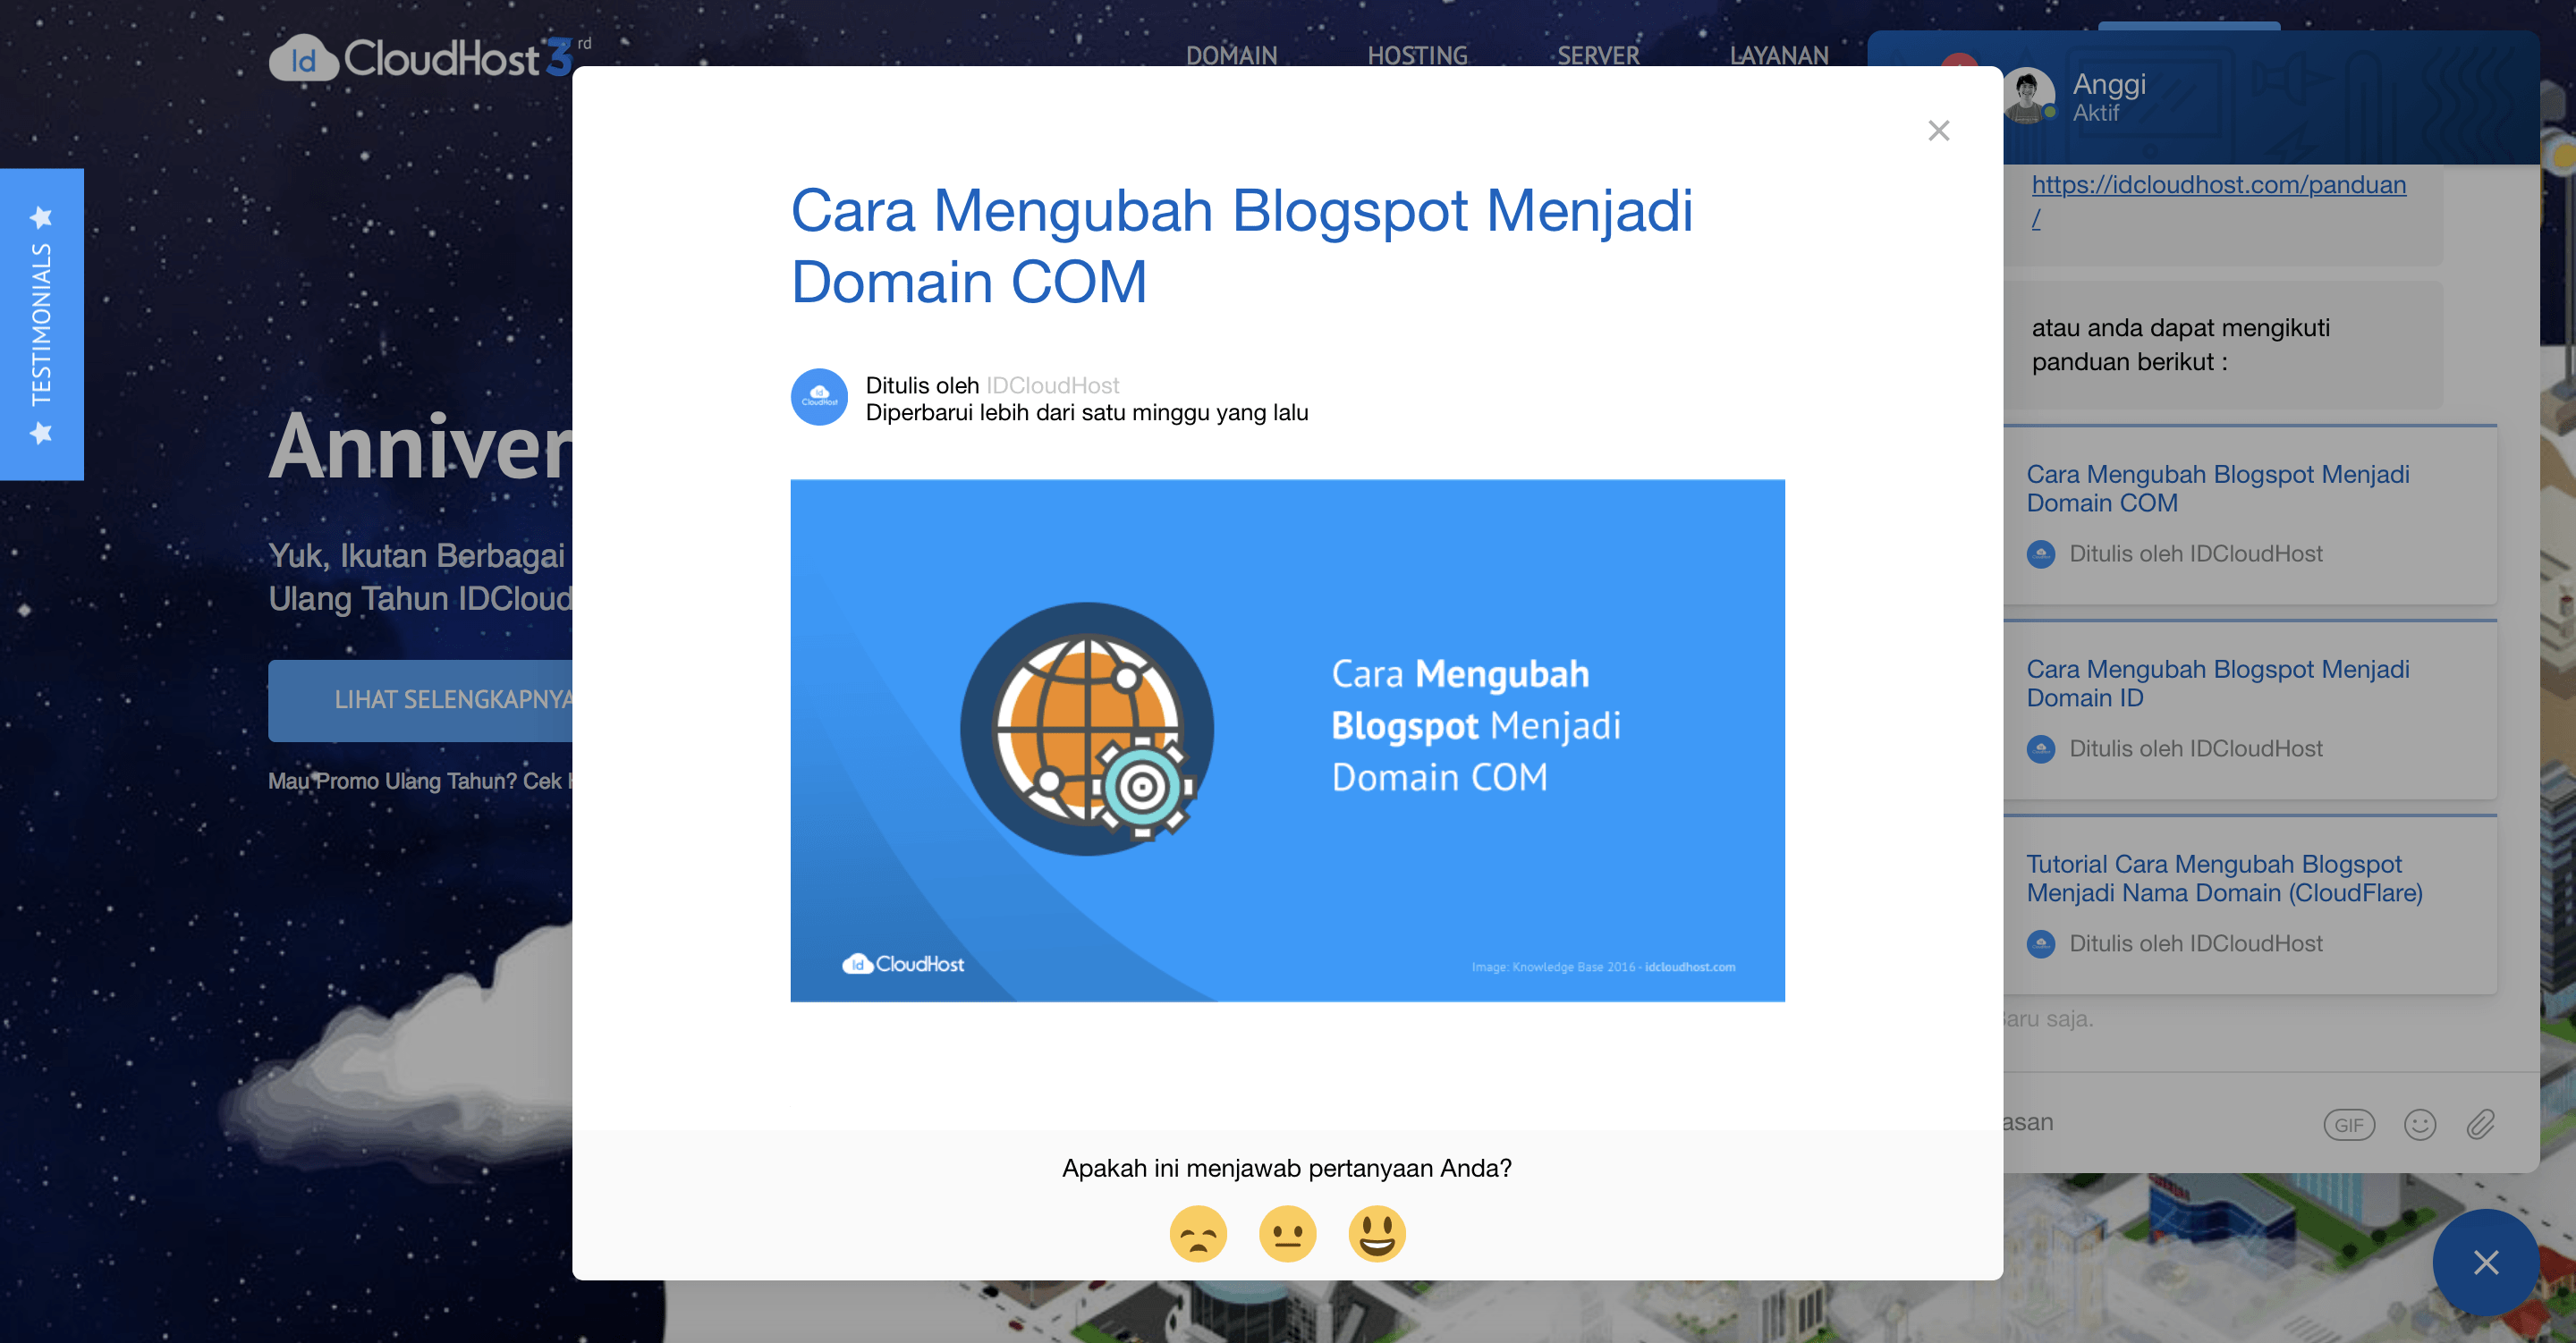Open the LAYANAN menu
The width and height of the screenshot is (2576, 1343).
tap(1779, 55)
